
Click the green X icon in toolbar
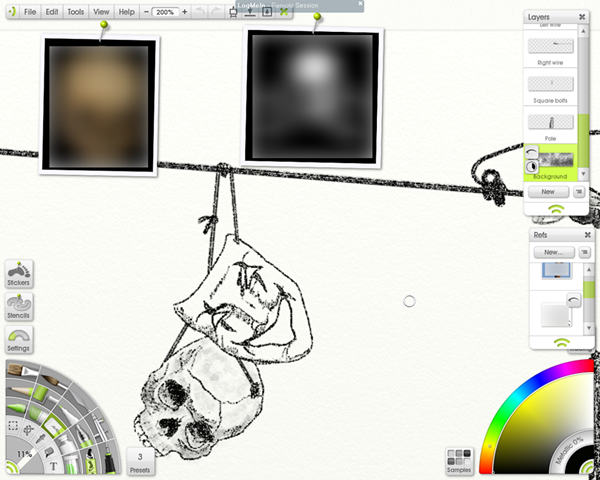coord(284,12)
